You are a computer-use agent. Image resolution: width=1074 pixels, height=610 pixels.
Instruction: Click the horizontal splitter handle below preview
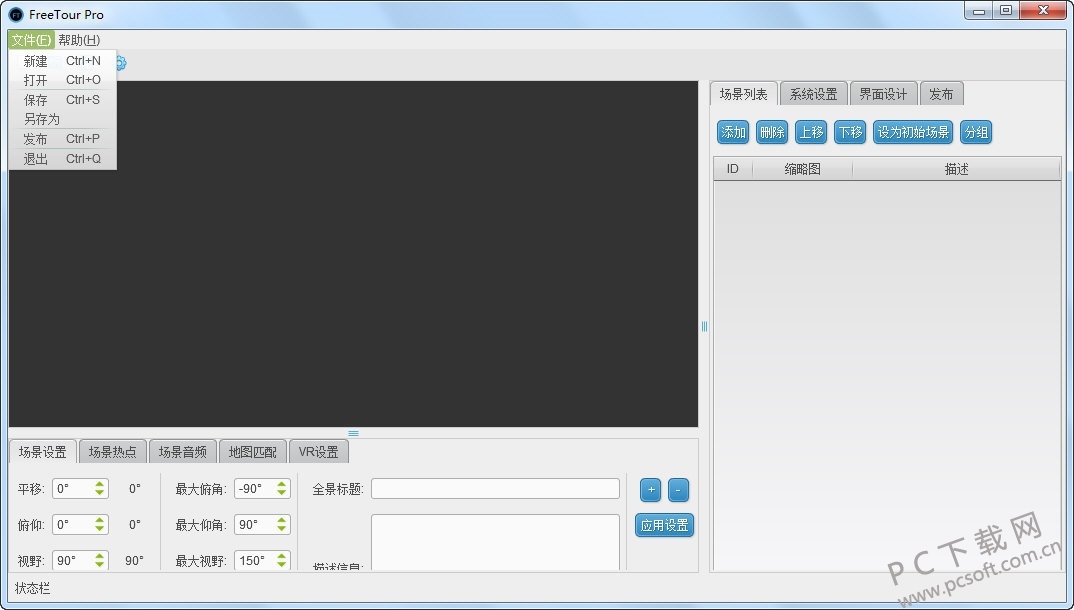(353, 433)
